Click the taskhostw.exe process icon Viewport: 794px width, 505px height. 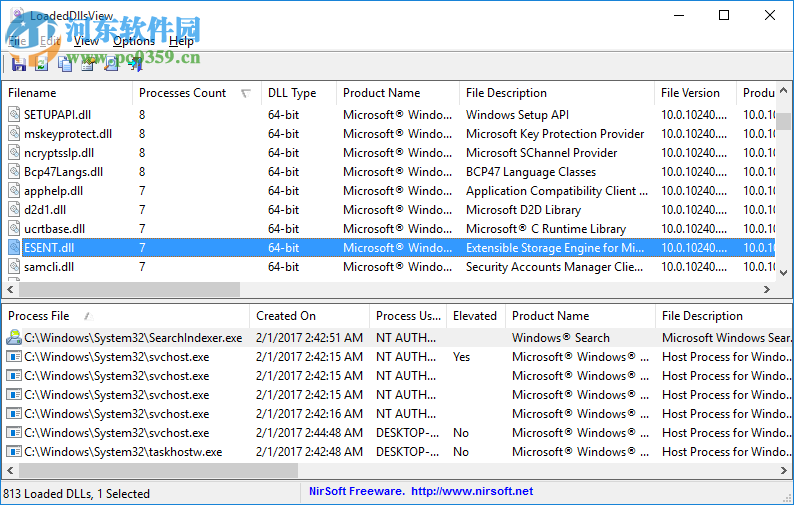coord(14,451)
